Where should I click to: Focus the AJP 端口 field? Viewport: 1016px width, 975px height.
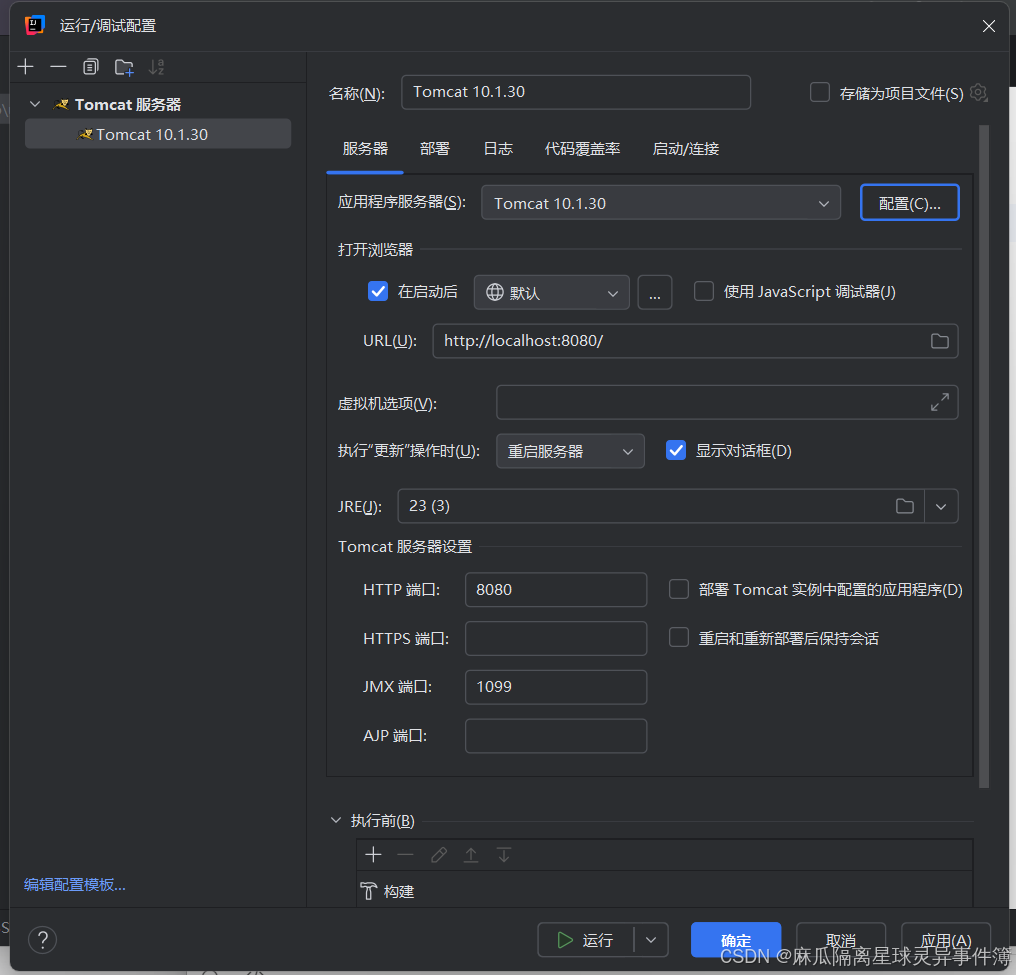pos(555,735)
